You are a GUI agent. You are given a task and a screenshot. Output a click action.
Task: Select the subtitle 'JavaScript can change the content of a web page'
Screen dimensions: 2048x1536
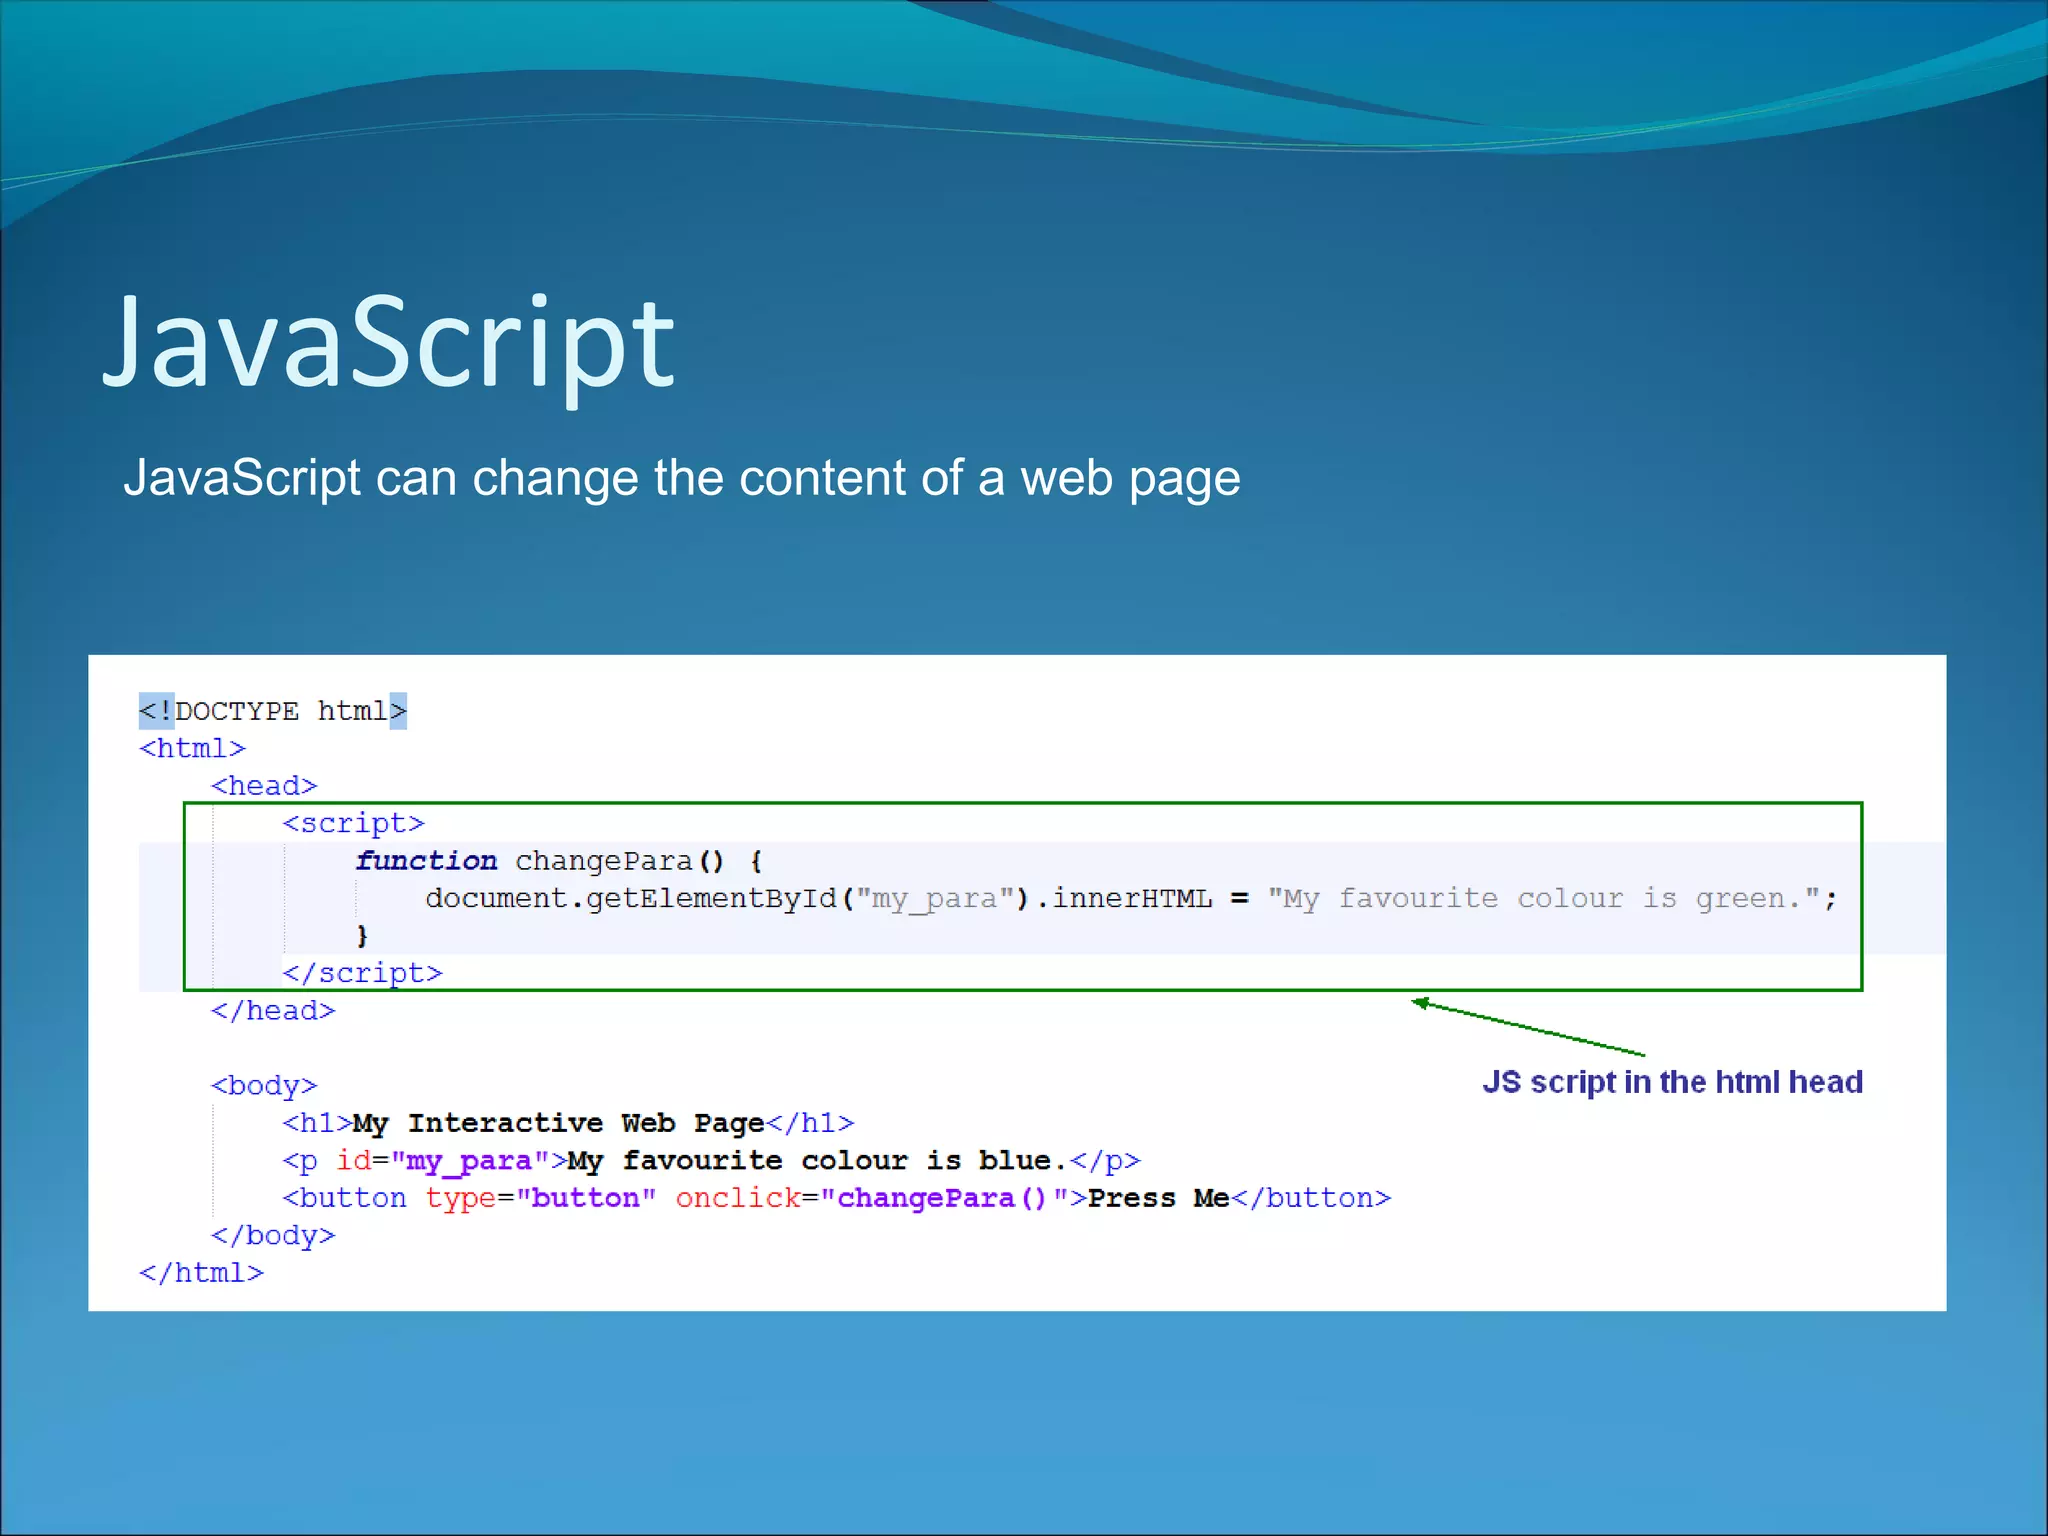(x=681, y=479)
